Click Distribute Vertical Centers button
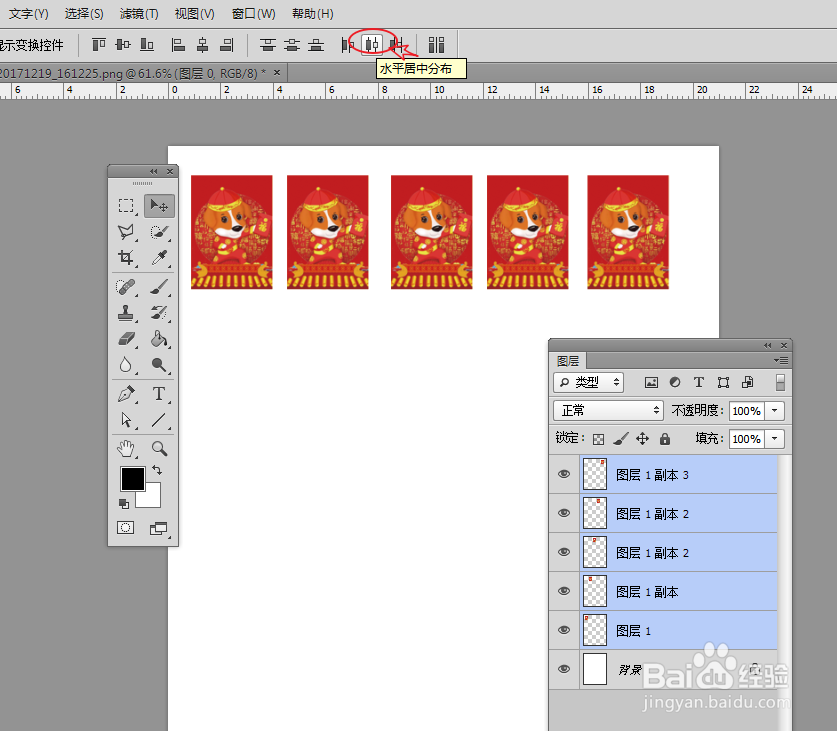The image size is (837, 731). tap(291, 44)
